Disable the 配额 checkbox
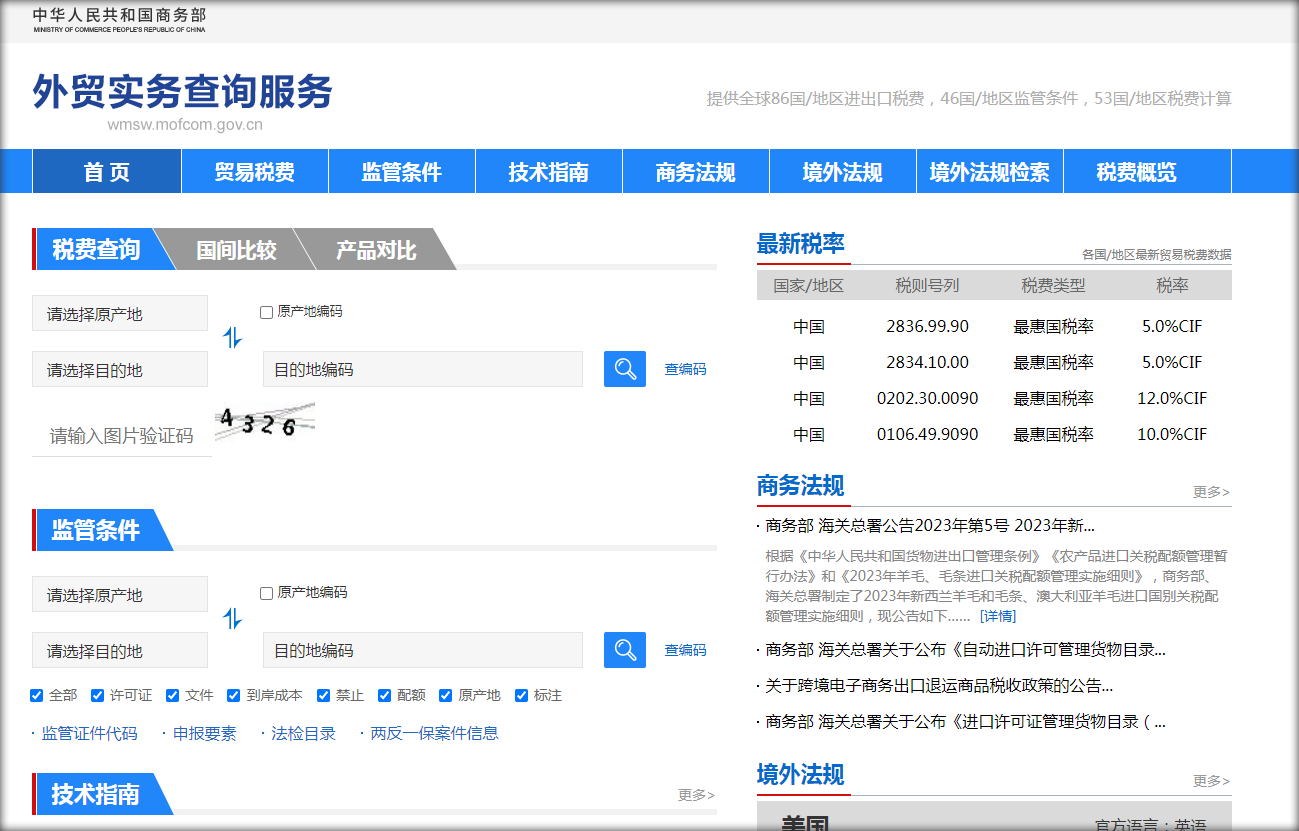1299x831 pixels. tap(385, 695)
